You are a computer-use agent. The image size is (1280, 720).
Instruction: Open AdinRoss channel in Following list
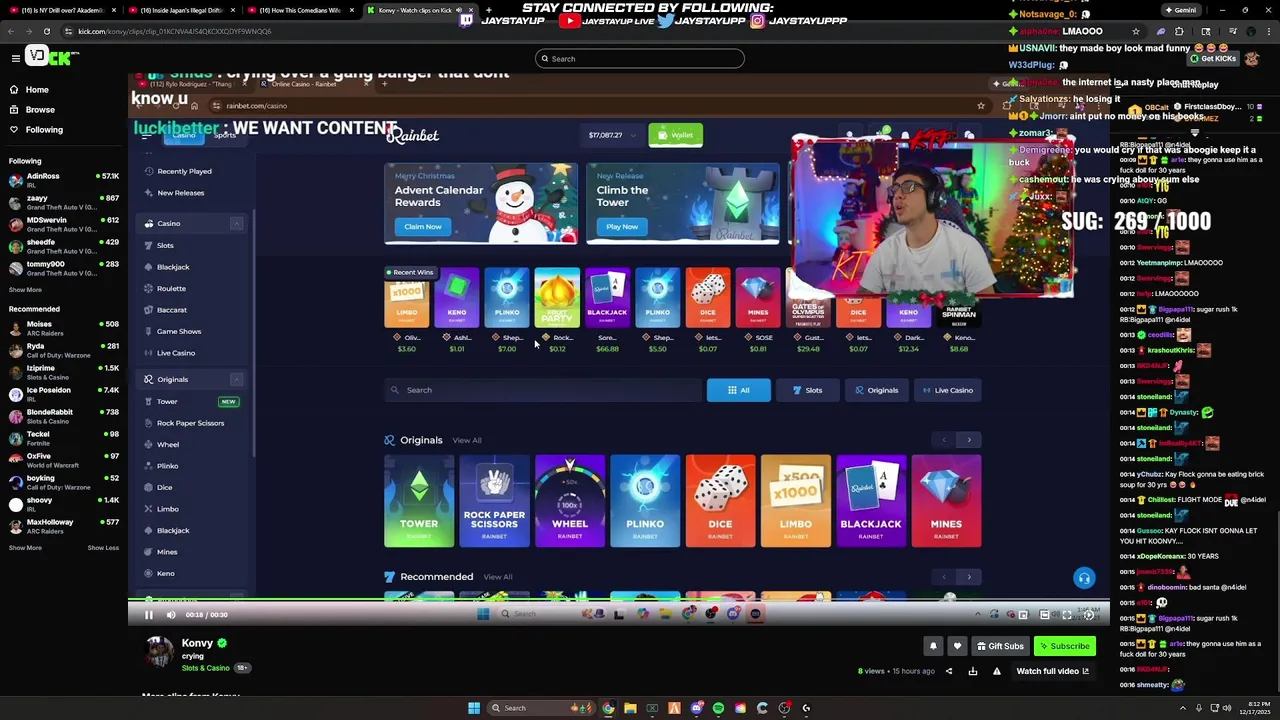64,180
